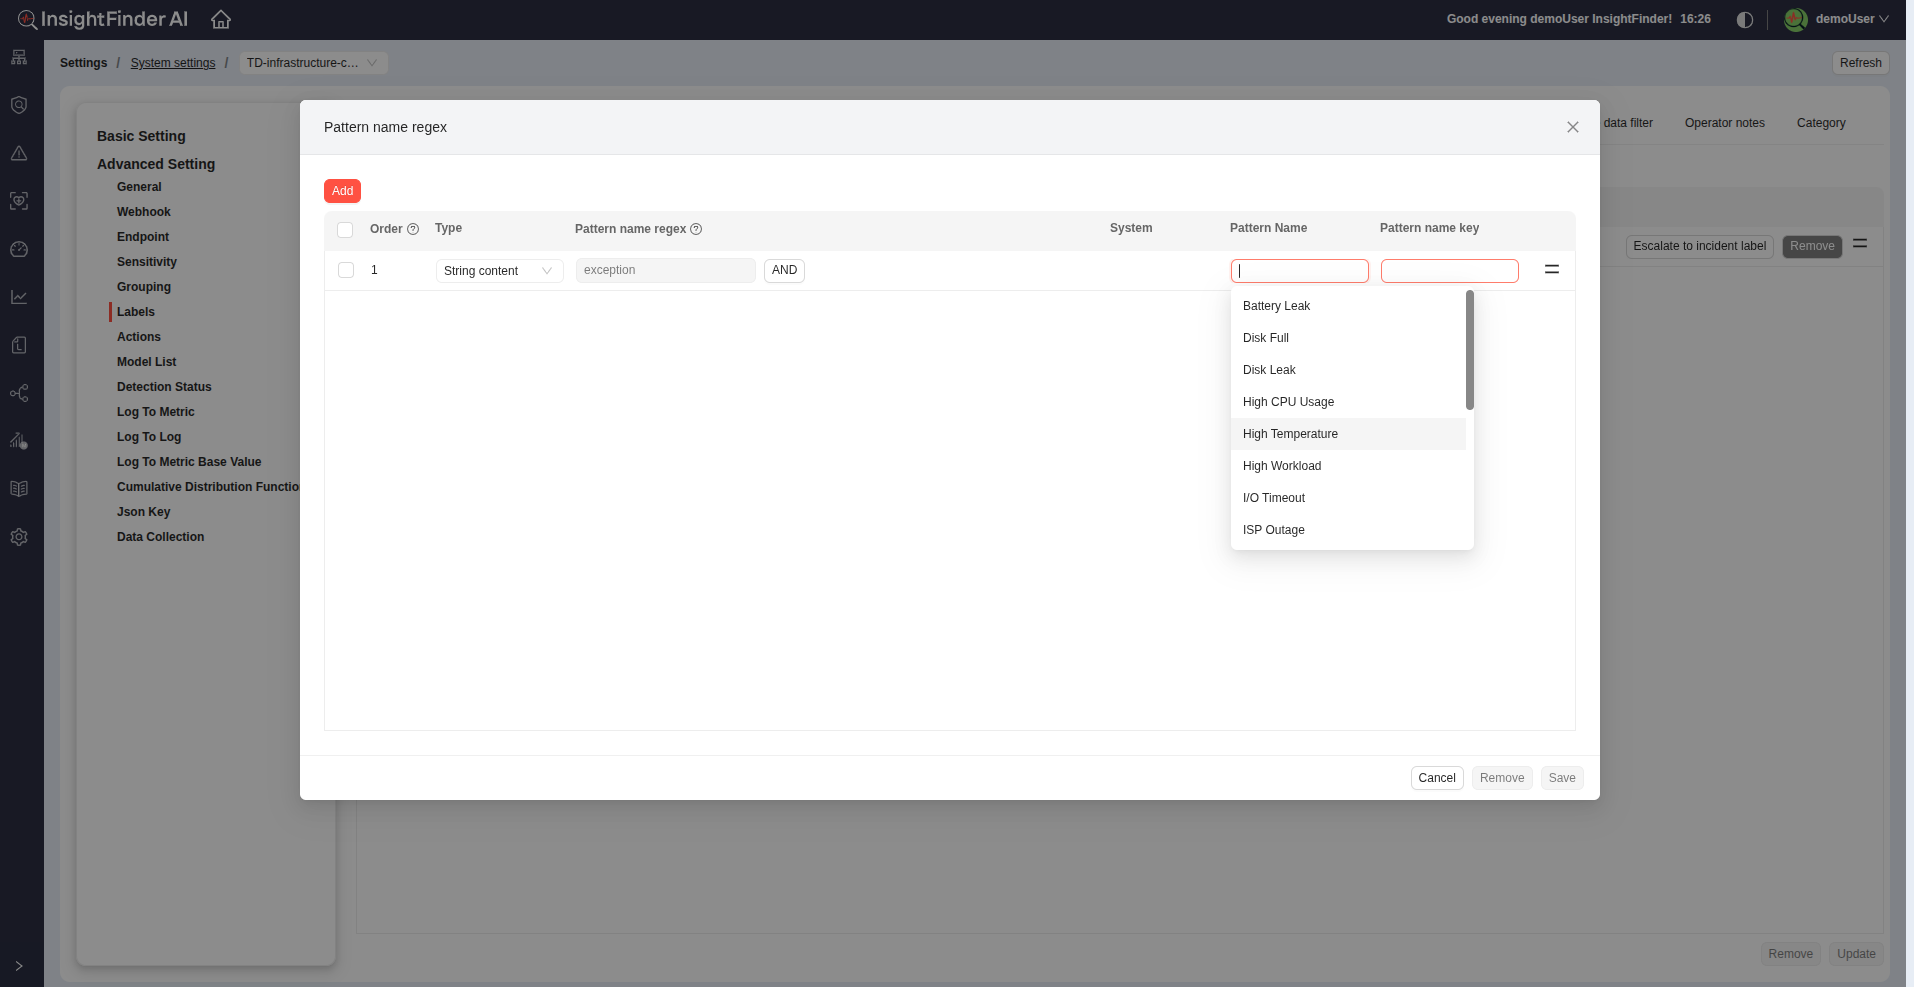Screen dimensions: 1914x987
Task: Select High Temperature from the list
Action: point(1290,434)
